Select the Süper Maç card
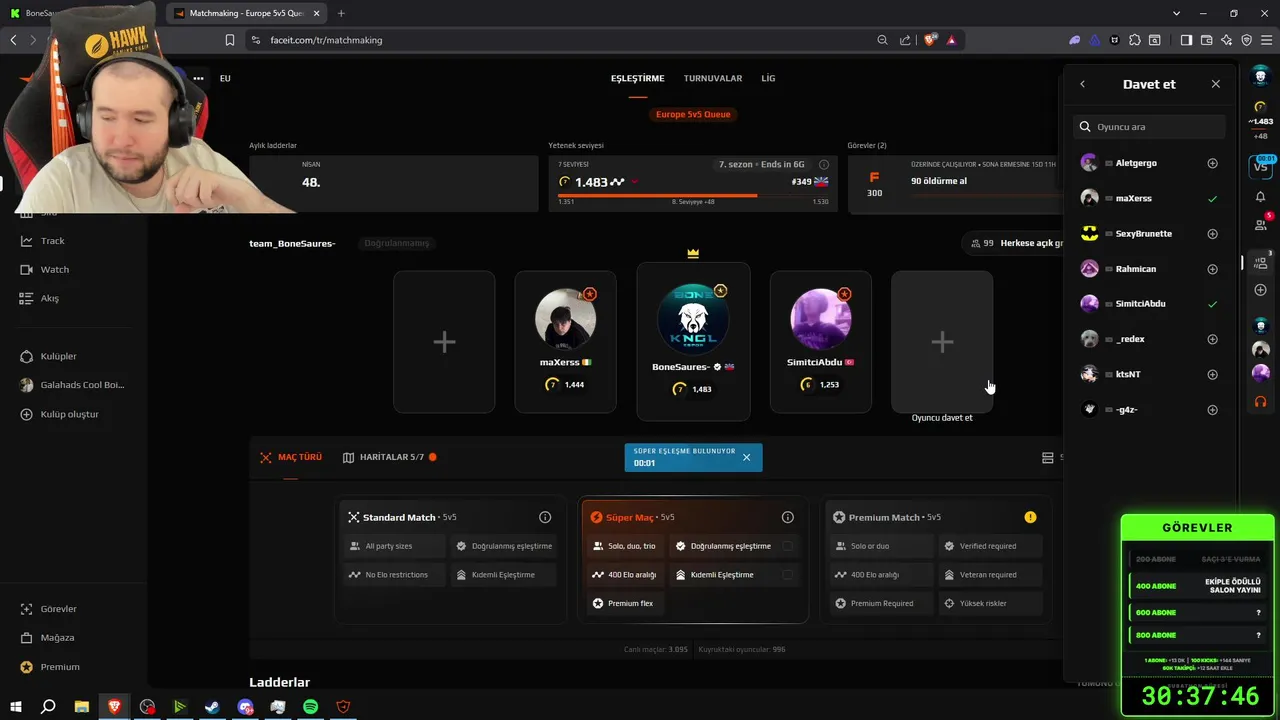This screenshot has height=720, width=1280. click(x=694, y=560)
